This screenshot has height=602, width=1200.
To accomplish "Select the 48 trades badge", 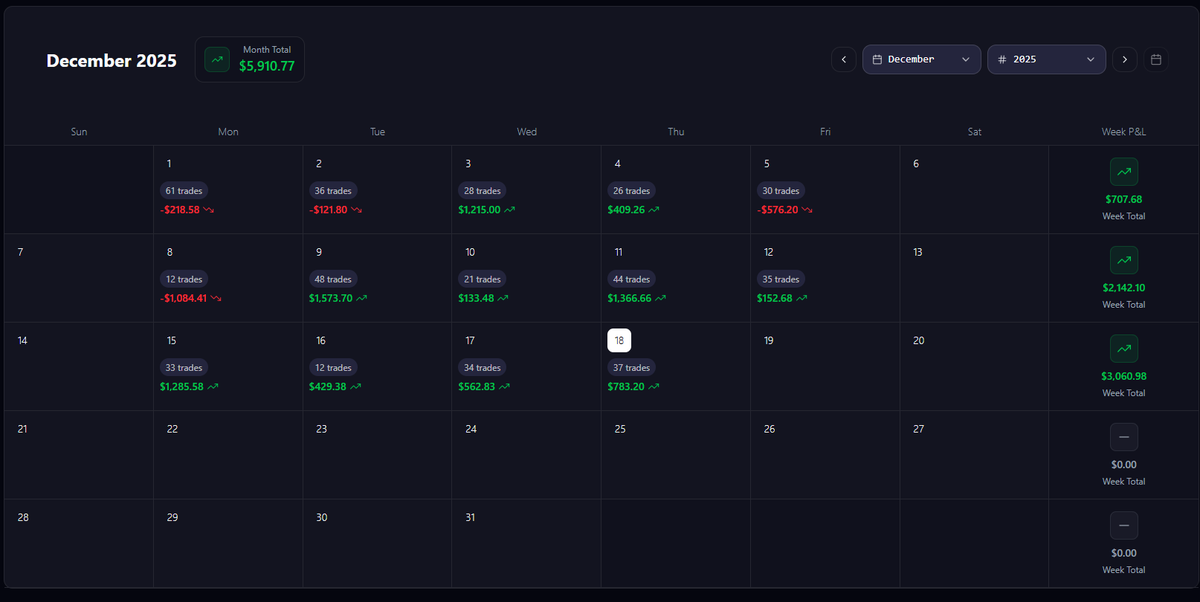I will tap(333, 279).
